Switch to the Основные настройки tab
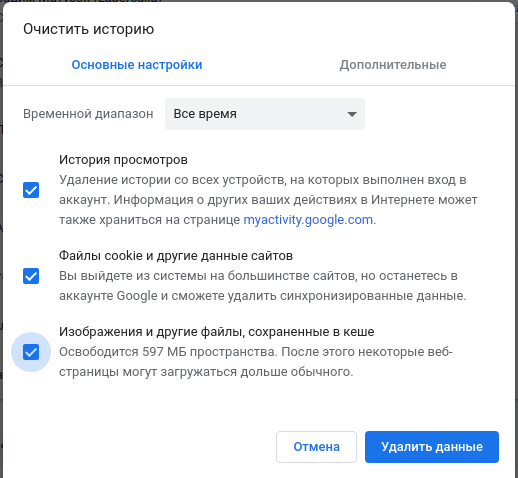Image resolution: width=518 pixels, height=478 pixels. (x=137, y=65)
